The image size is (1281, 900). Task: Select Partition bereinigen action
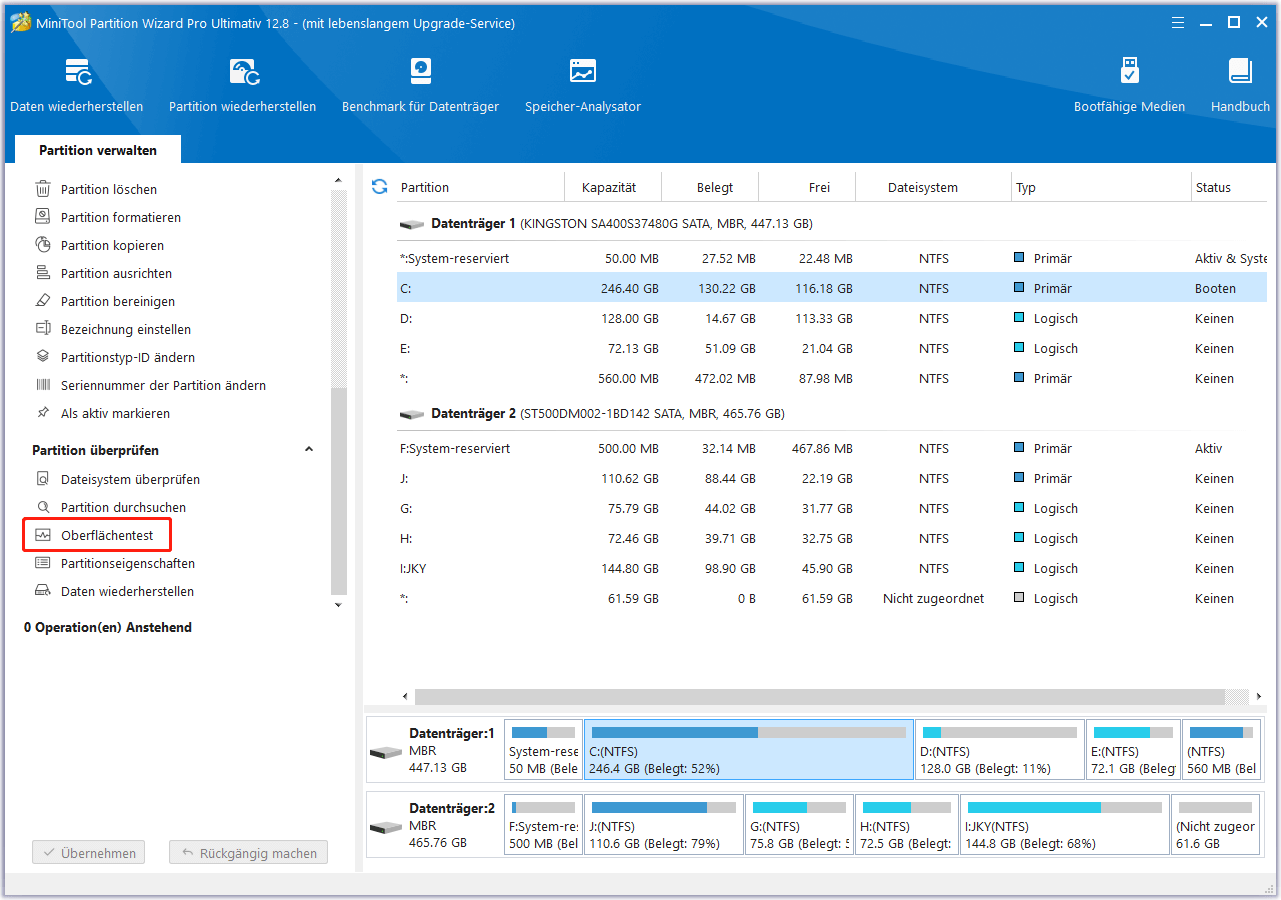[117, 301]
